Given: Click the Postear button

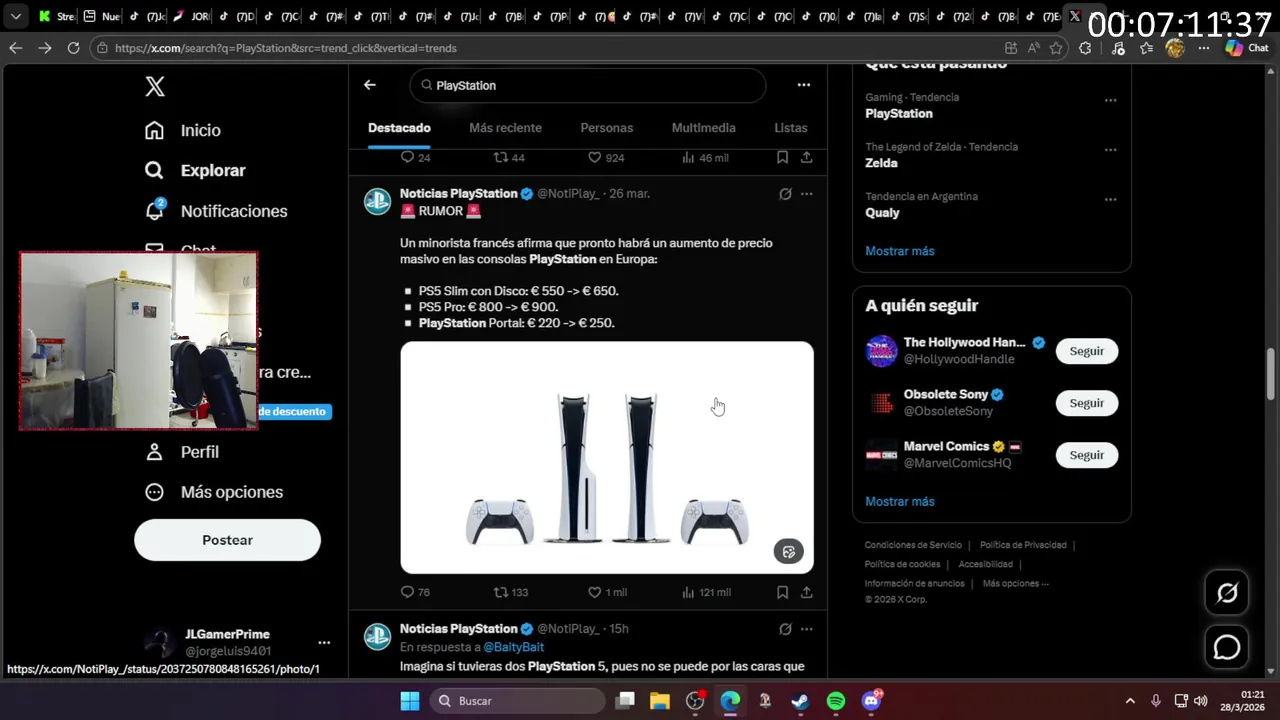Looking at the screenshot, I should [x=227, y=540].
